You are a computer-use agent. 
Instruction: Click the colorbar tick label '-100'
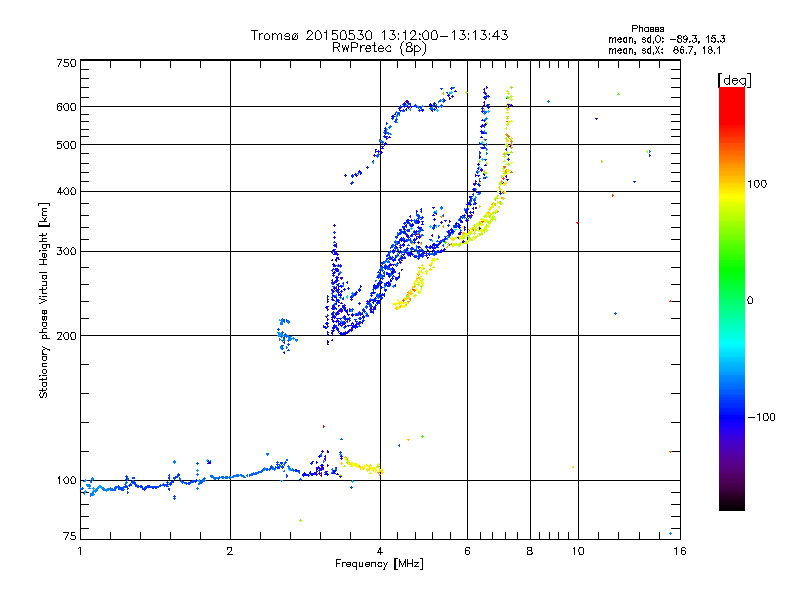[761, 417]
